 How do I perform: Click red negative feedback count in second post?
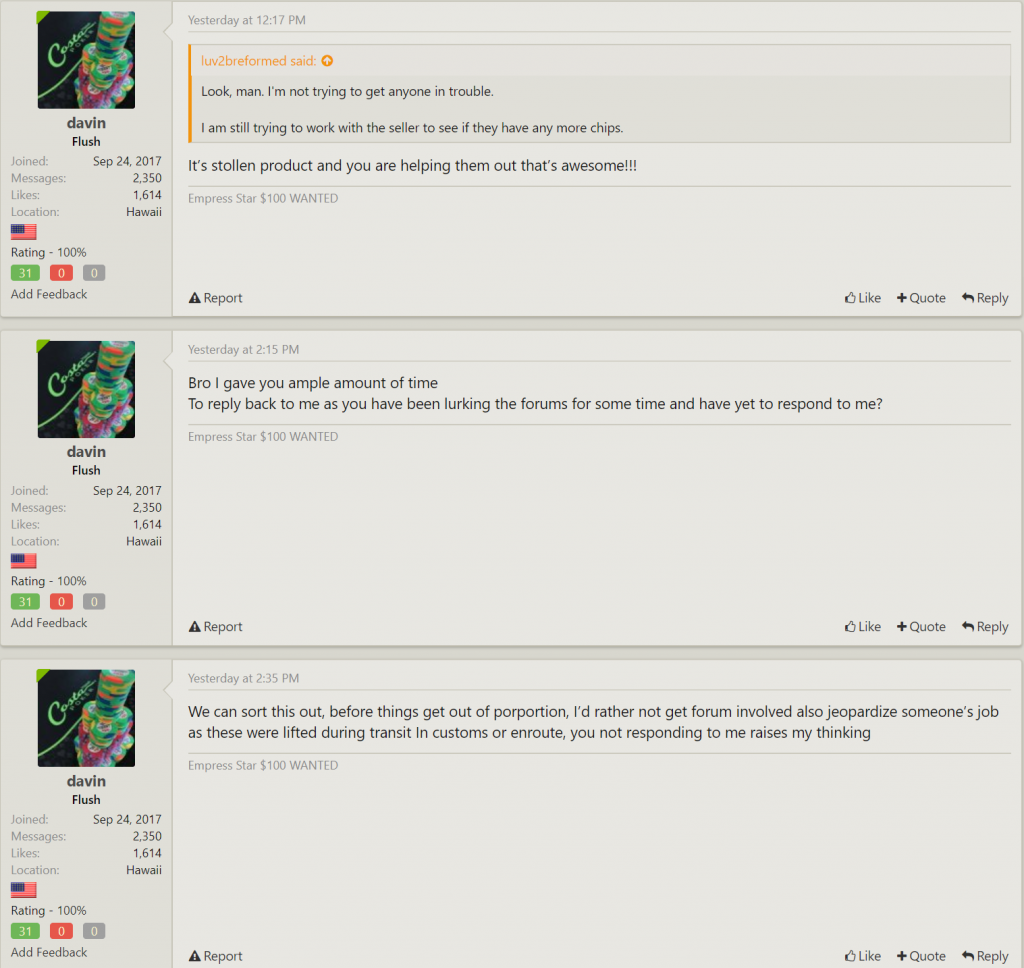coord(61,602)
